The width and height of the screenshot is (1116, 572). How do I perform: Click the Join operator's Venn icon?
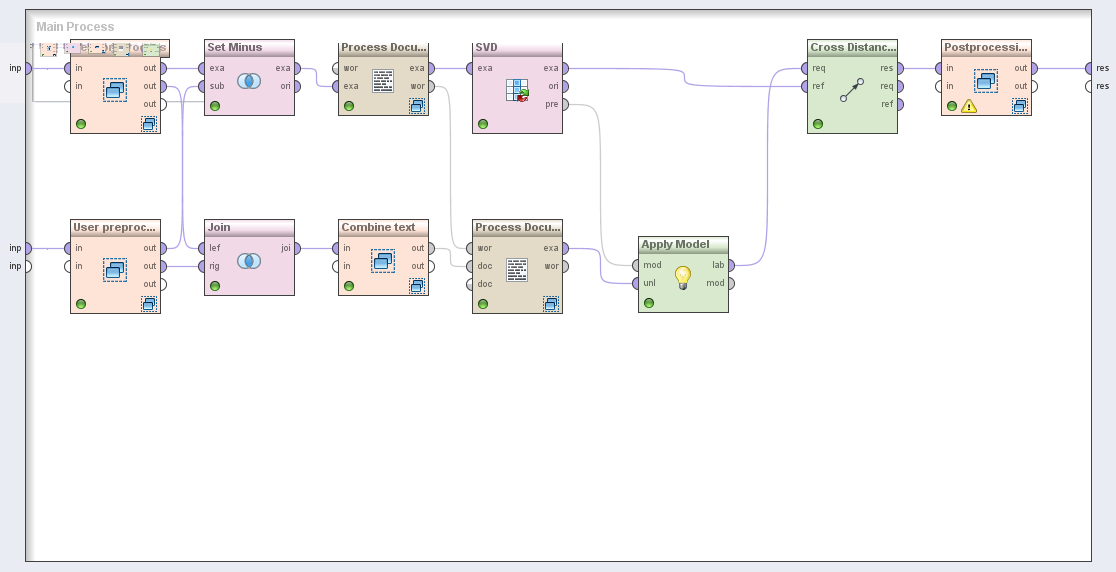coord(249,261)
